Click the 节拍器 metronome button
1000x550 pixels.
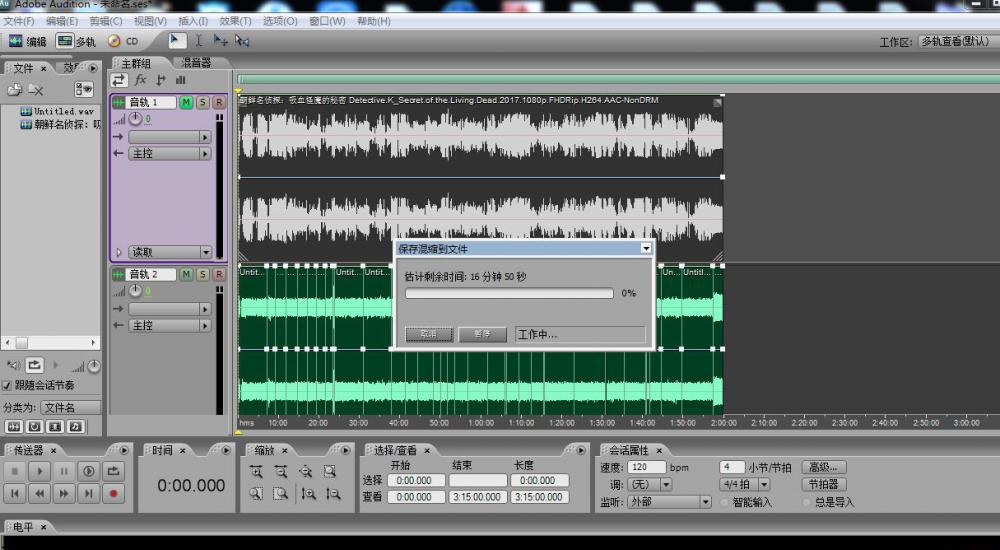click(x=823, y=485)
